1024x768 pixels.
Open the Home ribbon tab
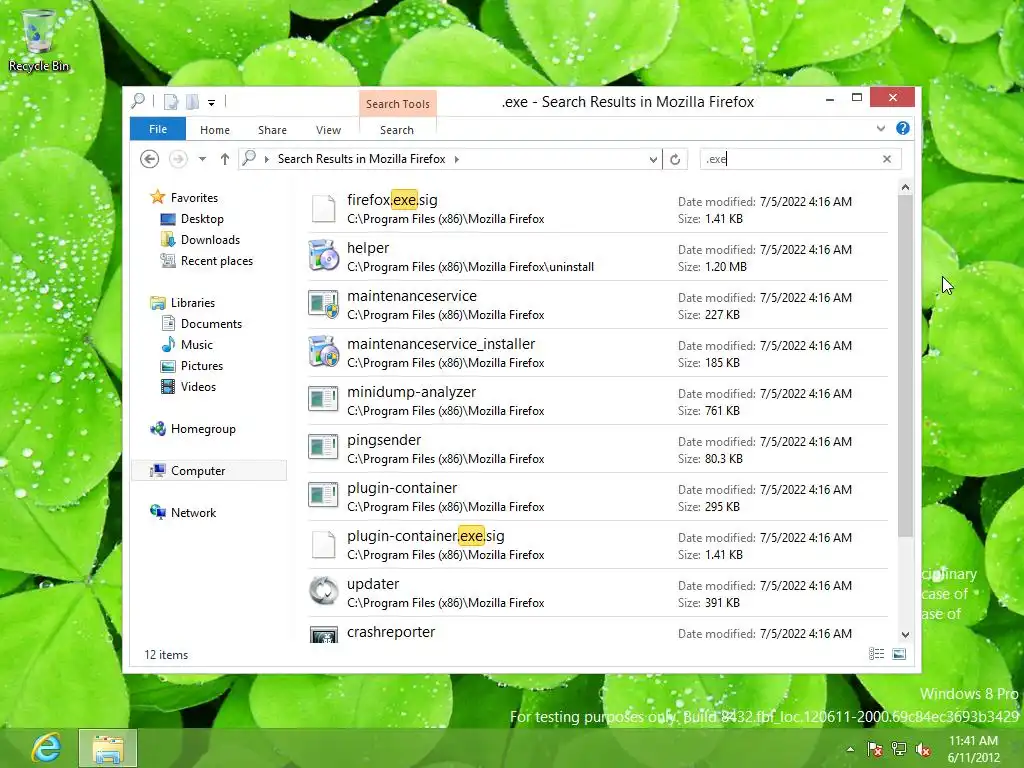(x=215, y=130)
